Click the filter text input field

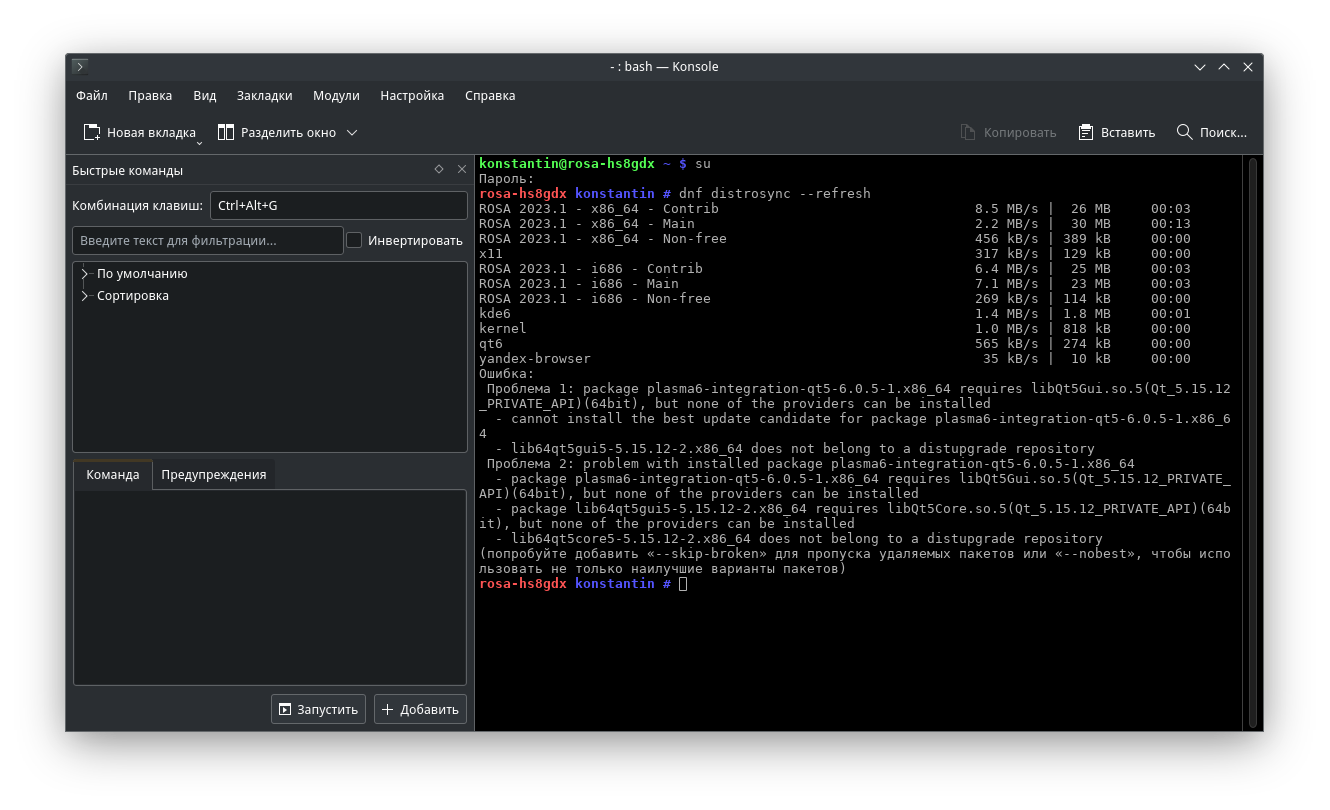click(x=208, y=240)
